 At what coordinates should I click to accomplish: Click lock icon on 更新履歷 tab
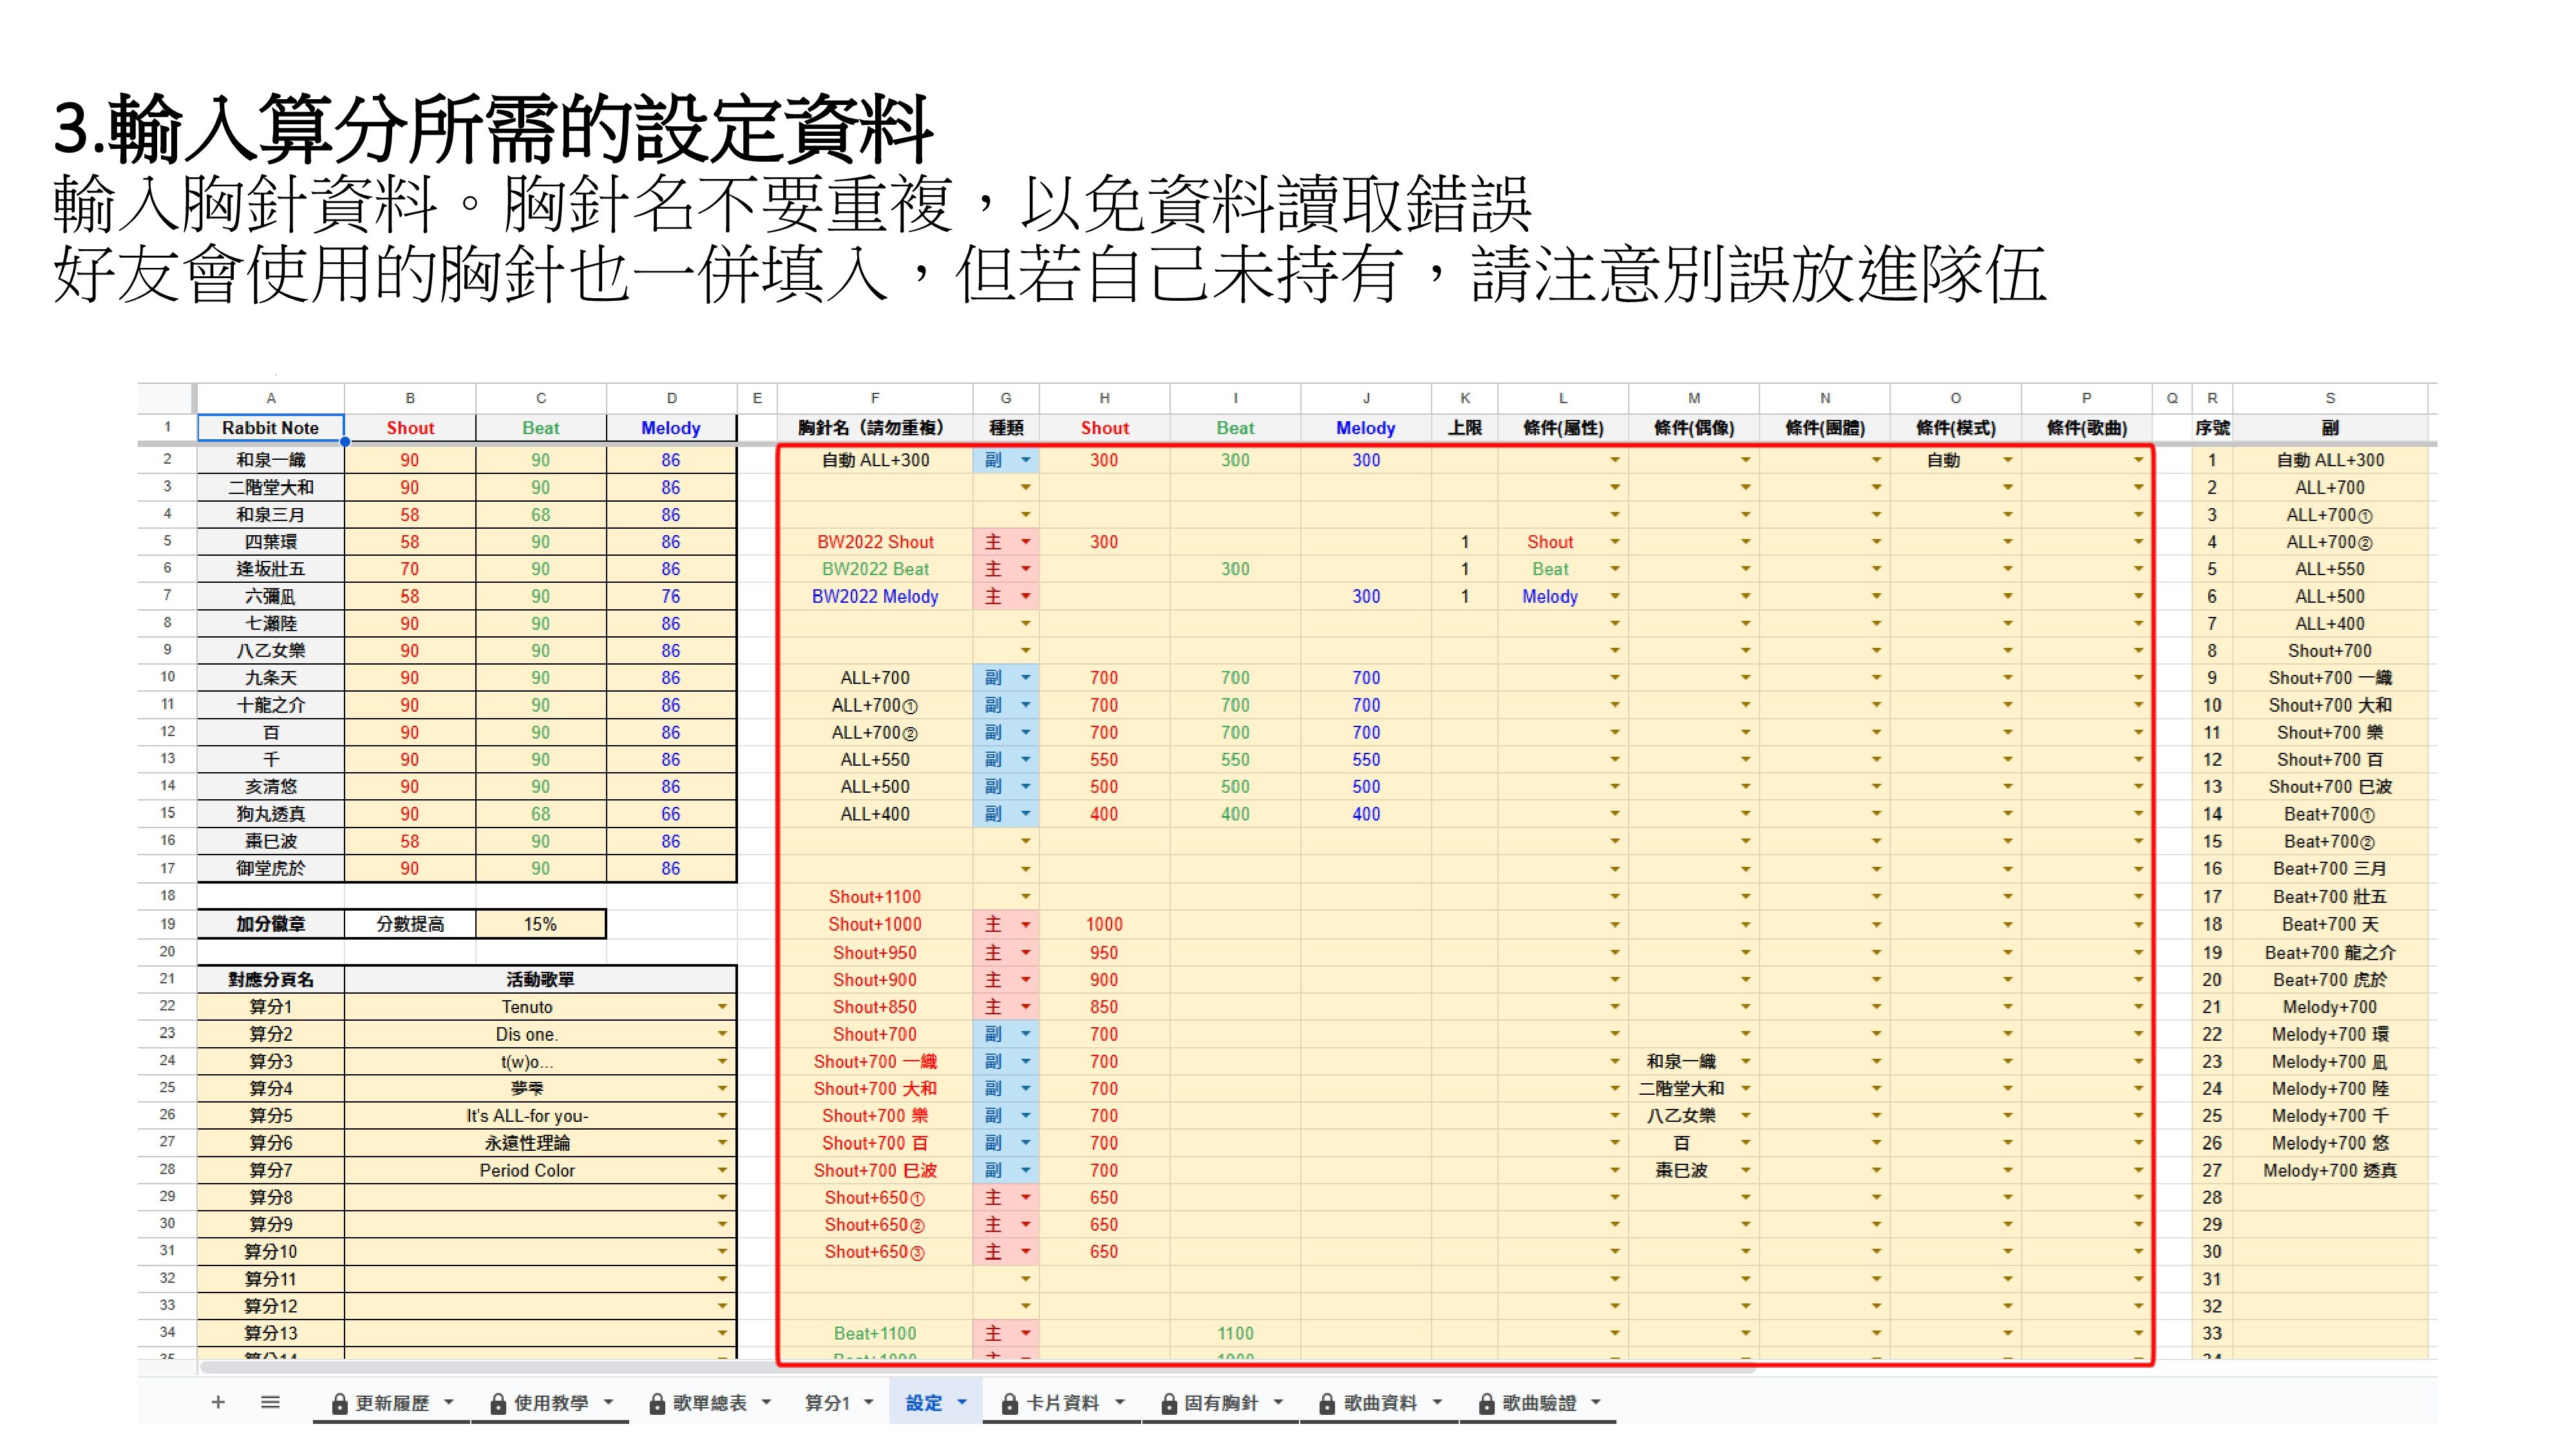(x=339, y=1404)
